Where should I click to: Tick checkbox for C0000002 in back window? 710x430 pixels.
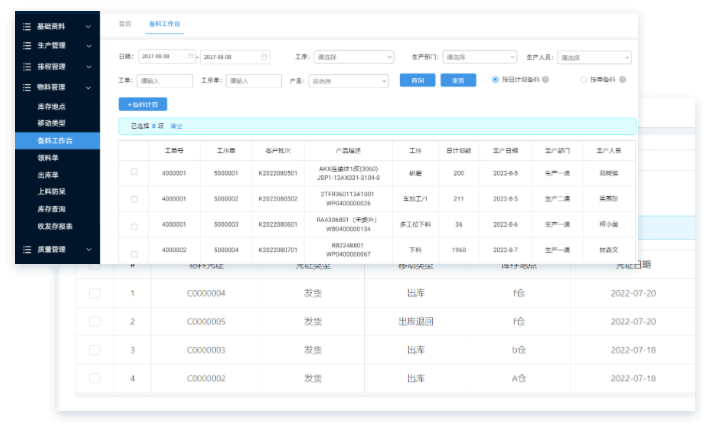coord(95,378)
